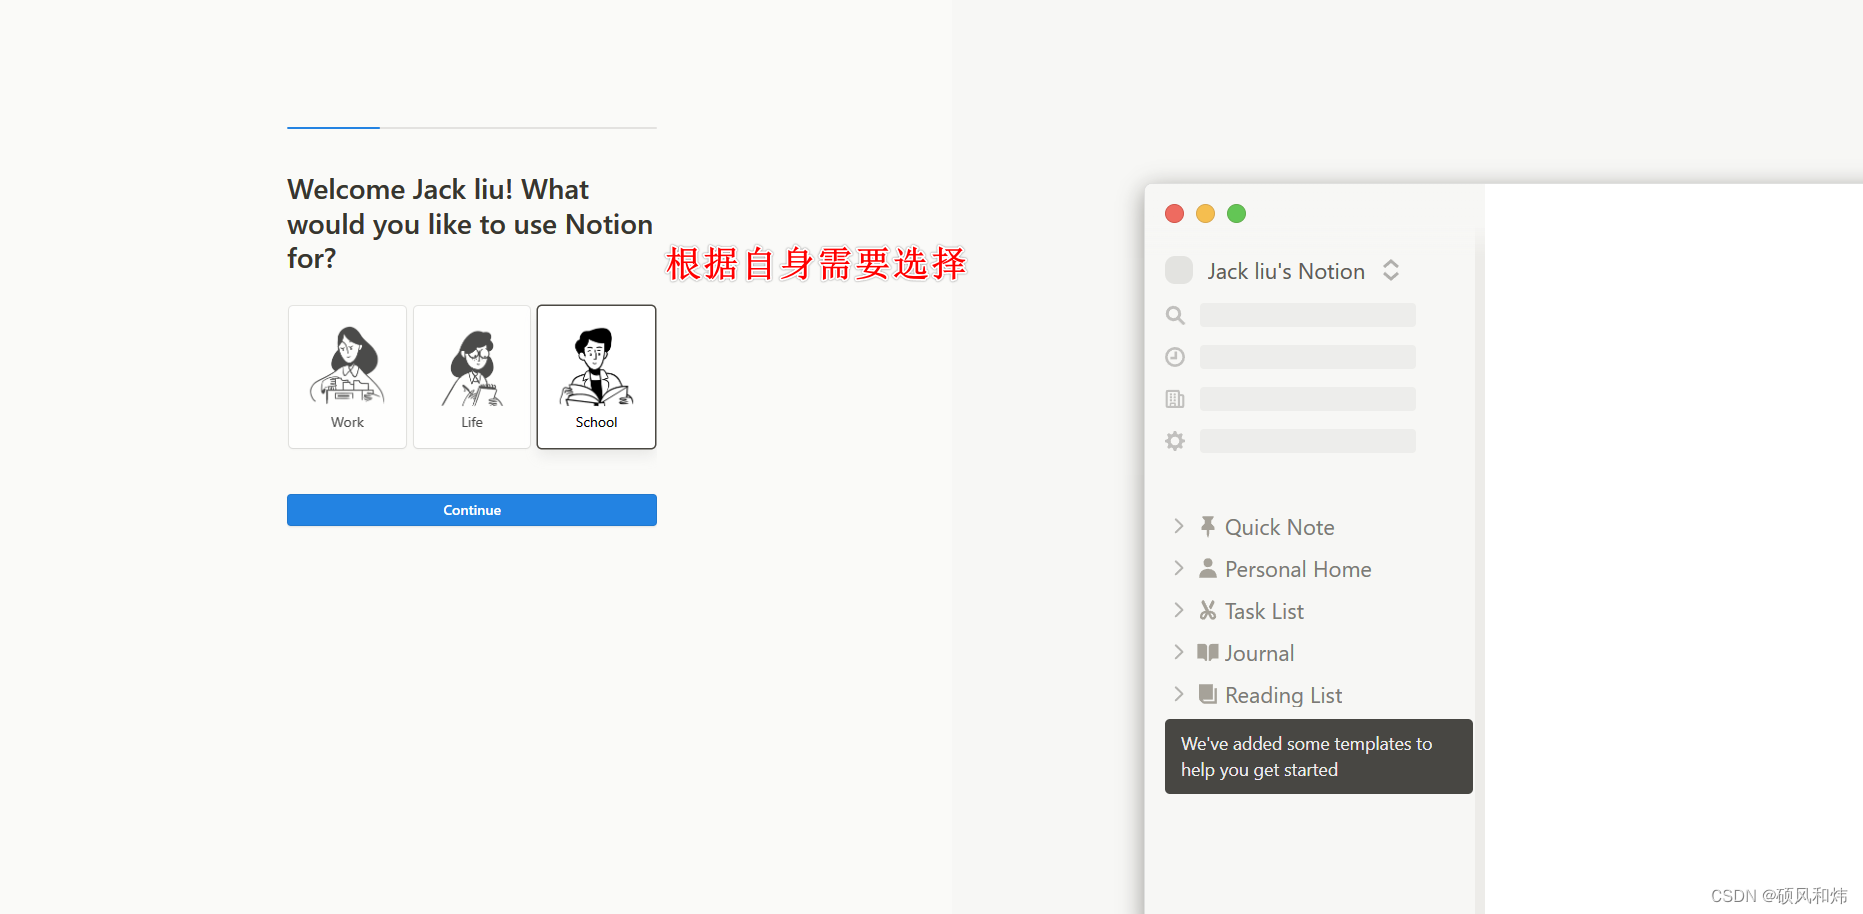Expand the Quick Note page chevron
This screenshot has width=1863, height=914.
(x=1179, y=526)
